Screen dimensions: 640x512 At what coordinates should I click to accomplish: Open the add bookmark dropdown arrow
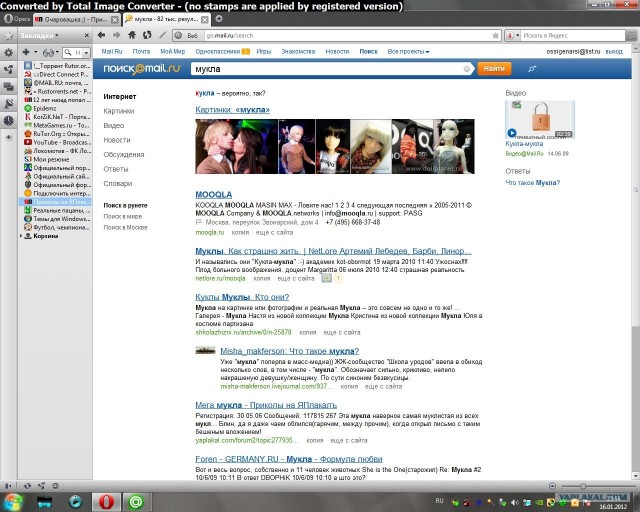pos(35,52)
